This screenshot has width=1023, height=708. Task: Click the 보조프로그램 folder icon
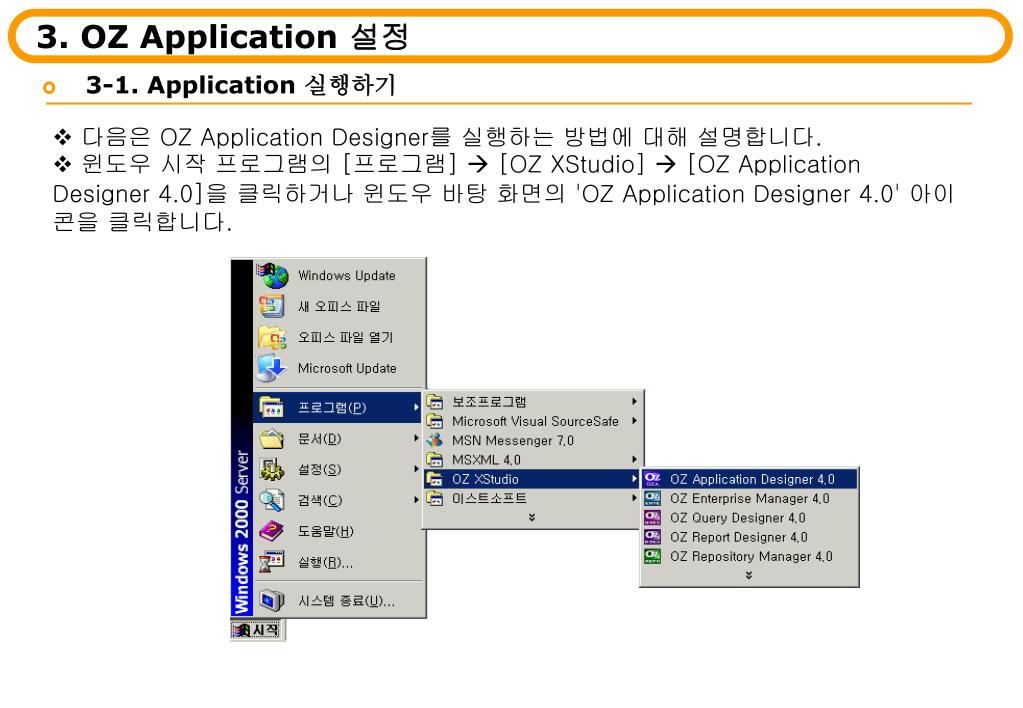435,402
